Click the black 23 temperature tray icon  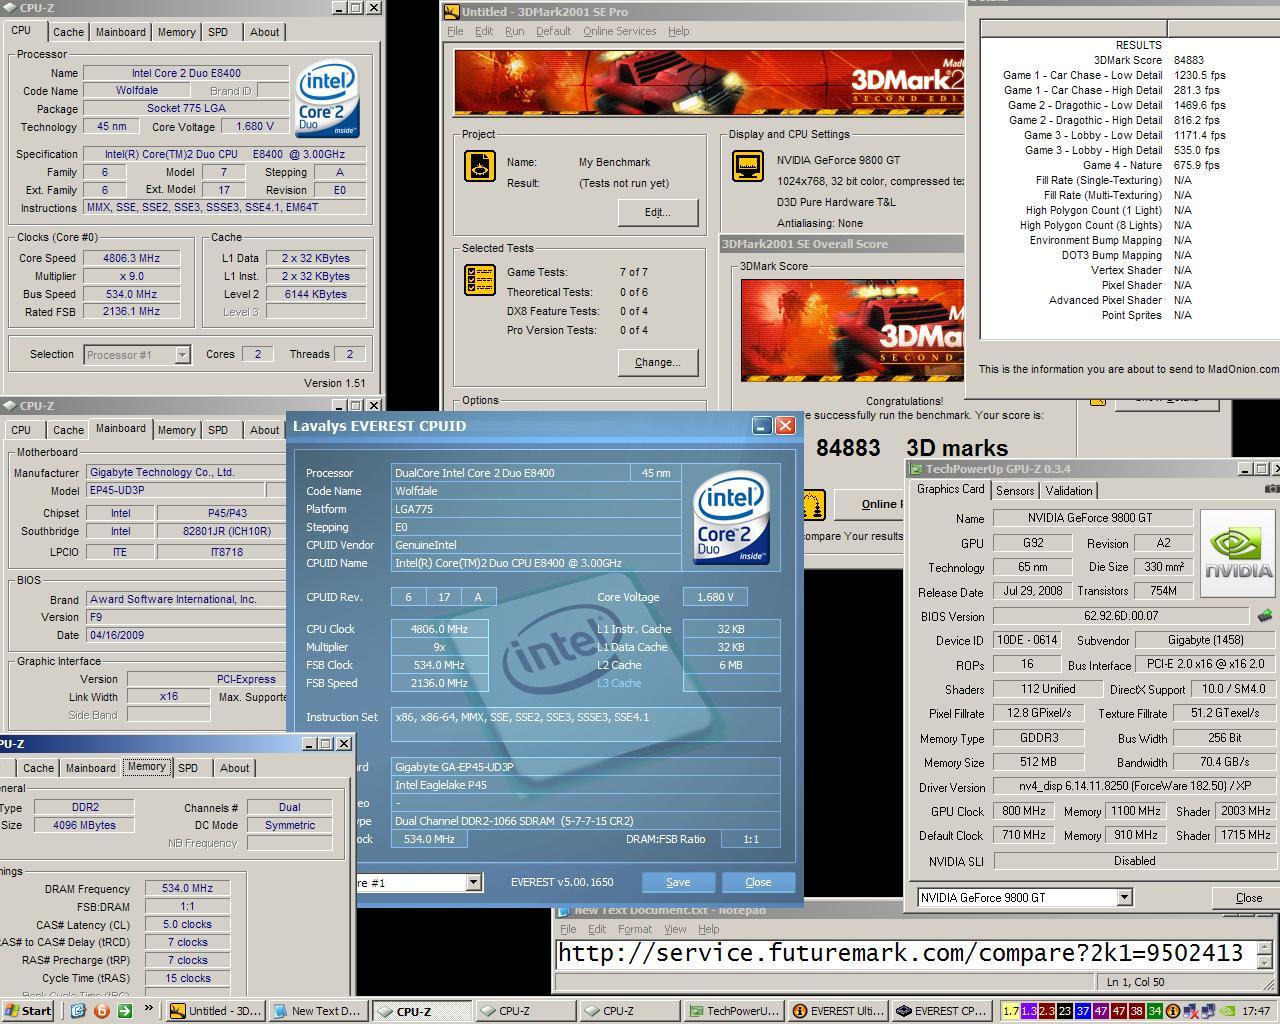[1064, 1012]
